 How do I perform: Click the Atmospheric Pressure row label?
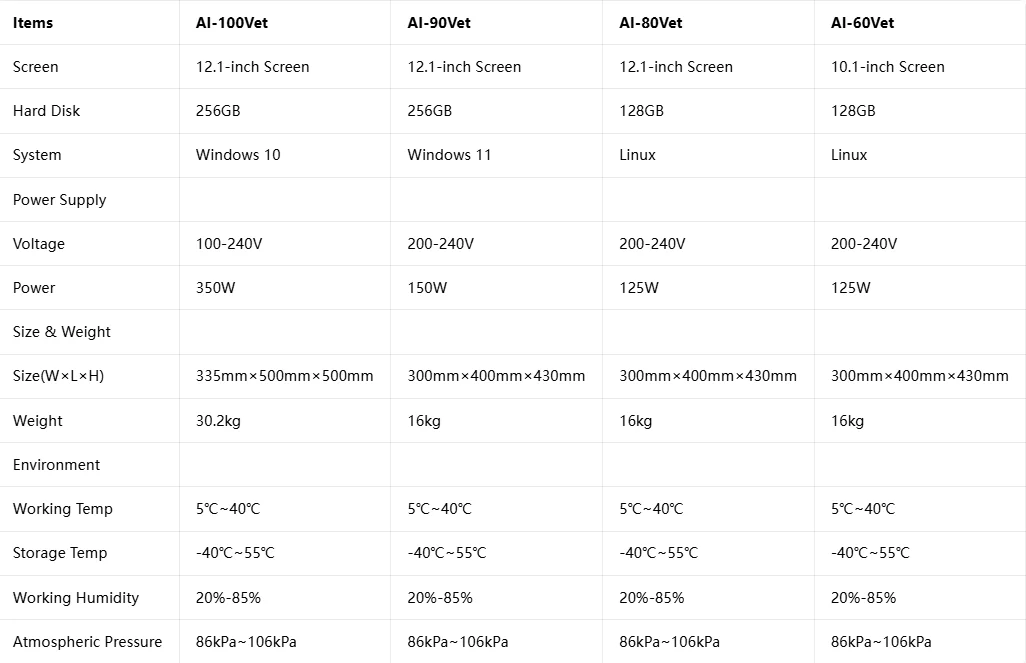tap(87, 642)
